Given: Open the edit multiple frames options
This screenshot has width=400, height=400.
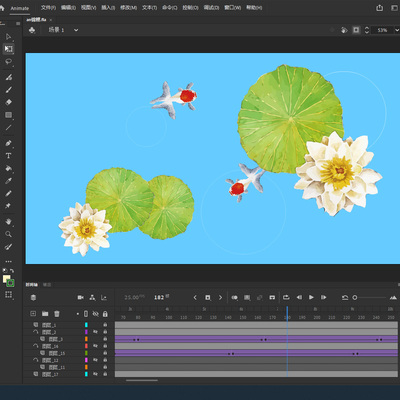Looking at the screenshot, I should tap(247, 297).
